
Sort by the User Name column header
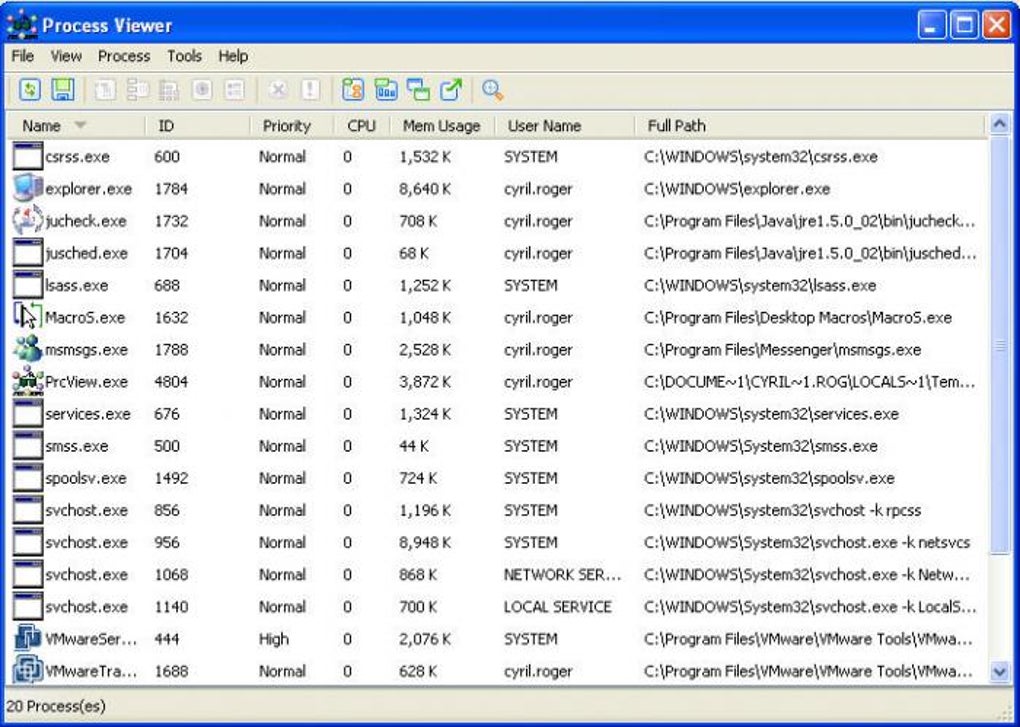(x=565, y=126)
